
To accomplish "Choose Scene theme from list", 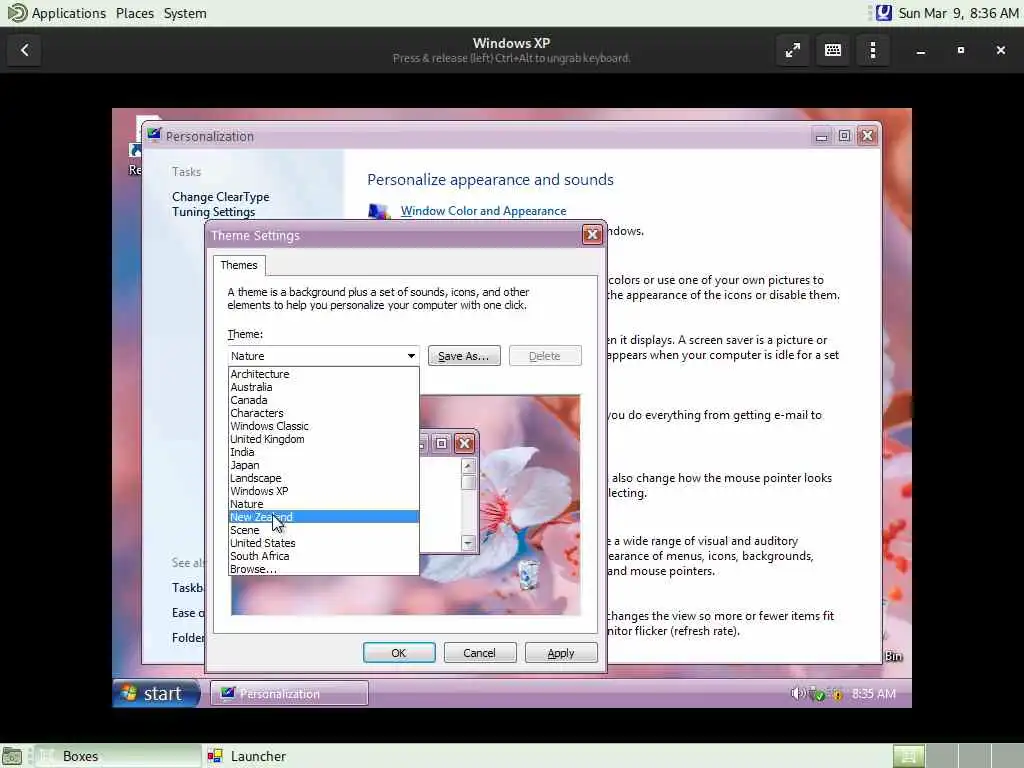I will click(323, 530).
